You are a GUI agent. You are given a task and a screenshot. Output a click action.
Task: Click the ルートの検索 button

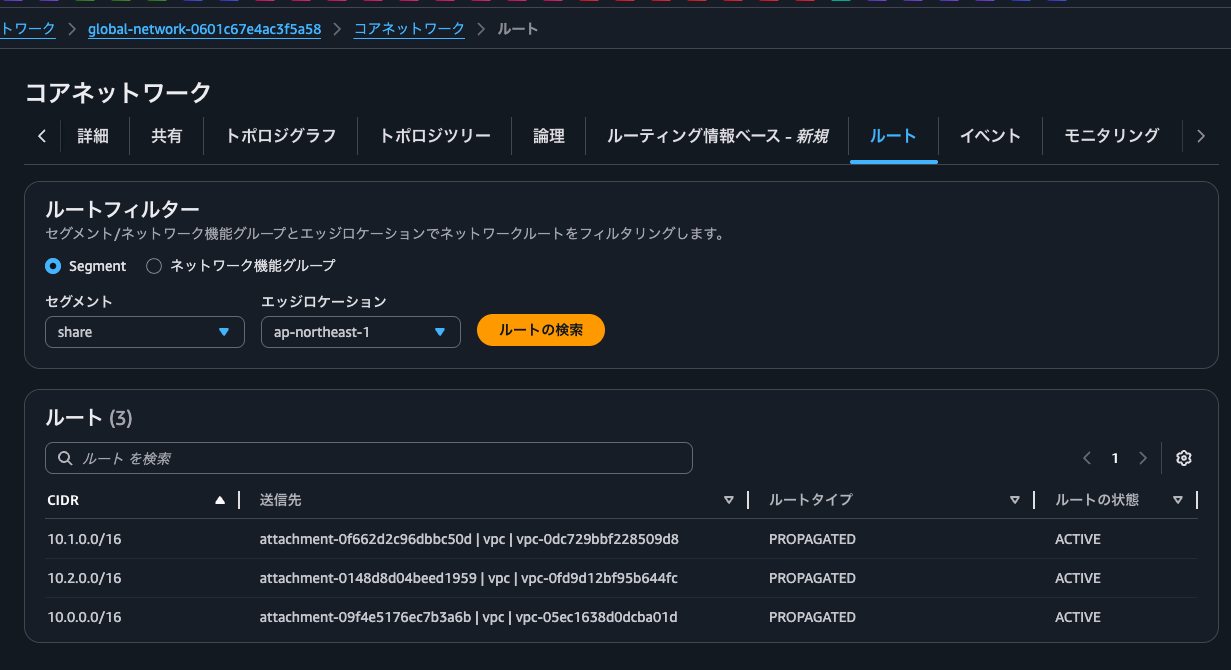[x=540, y=330]
